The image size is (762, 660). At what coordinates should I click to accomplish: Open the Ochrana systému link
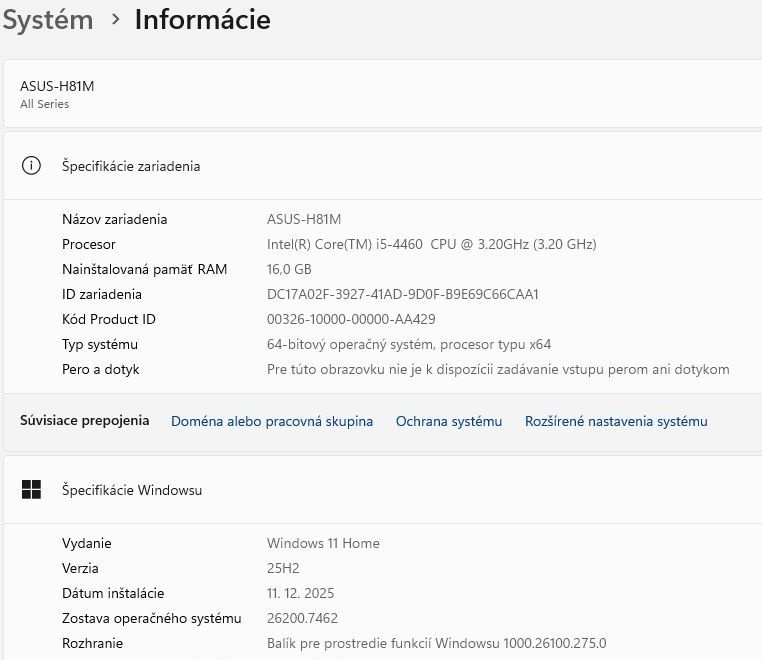(449, 421)
